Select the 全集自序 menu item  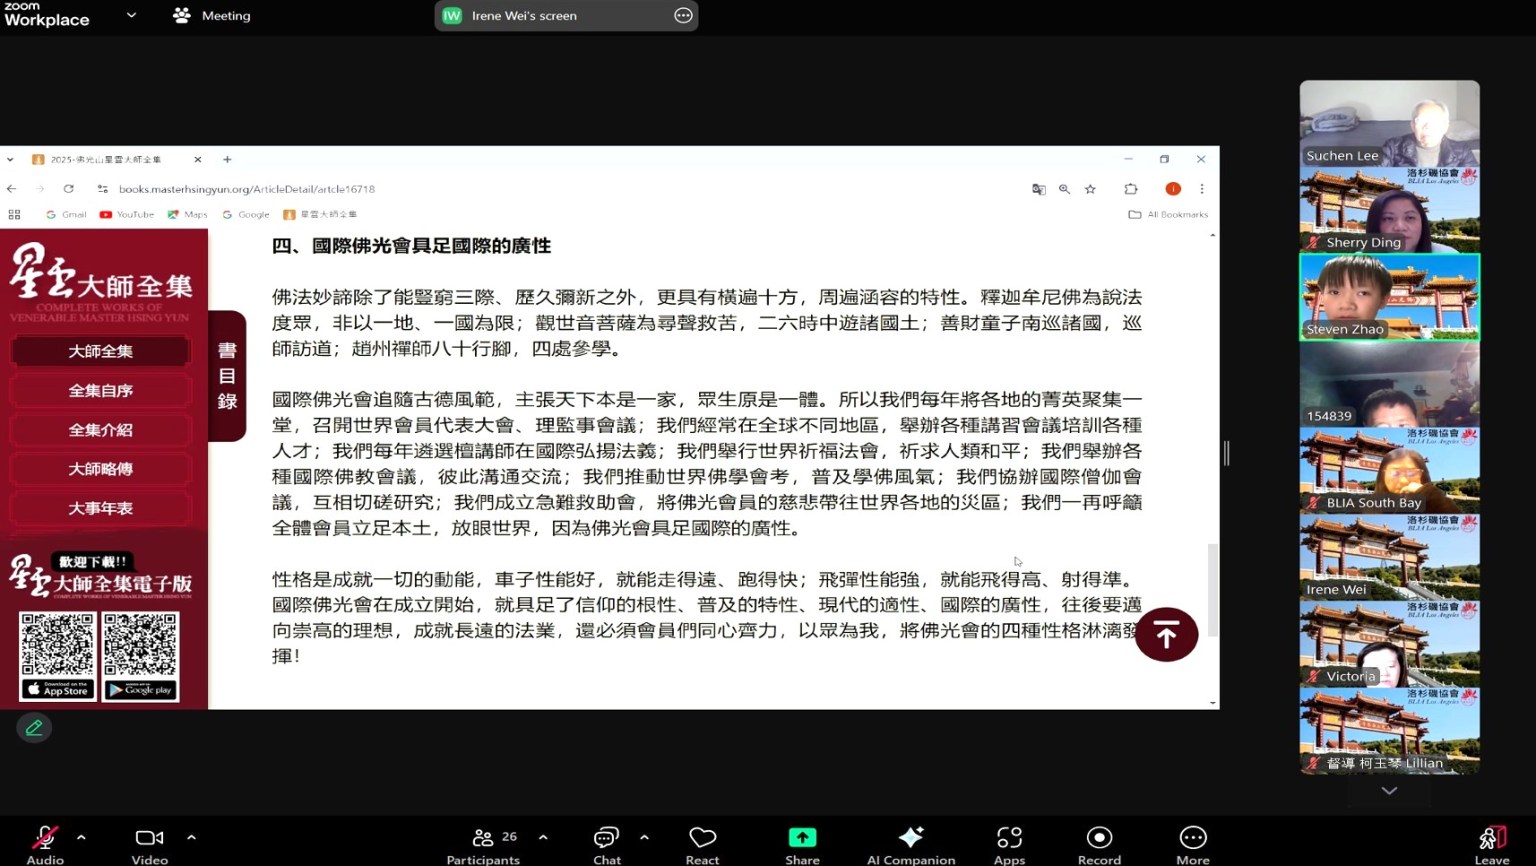point(100,390)
